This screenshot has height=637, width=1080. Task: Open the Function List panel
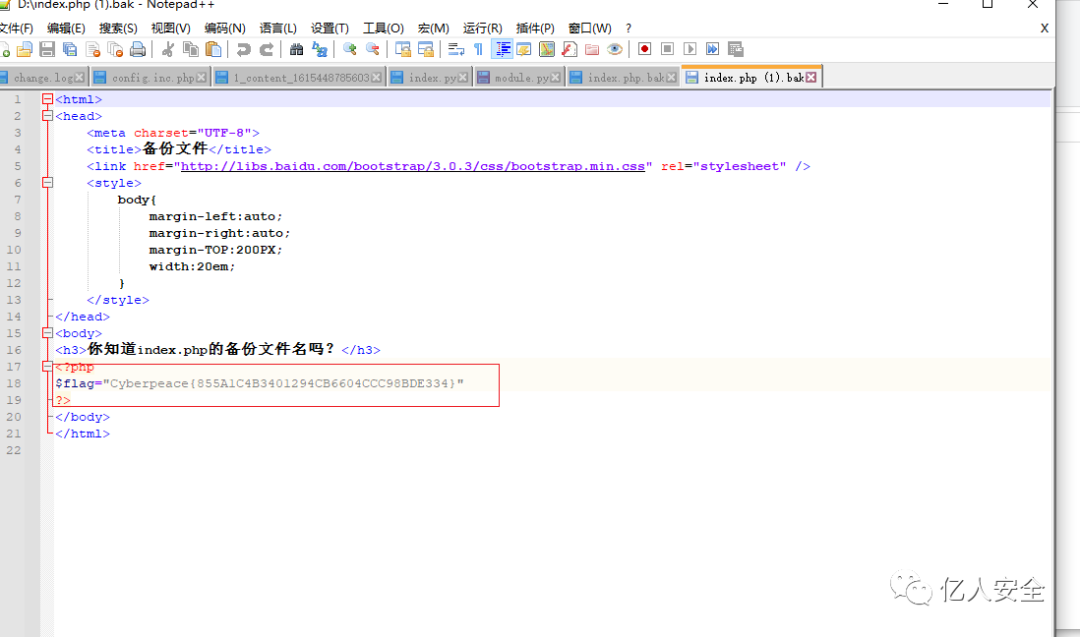[x=569, y=49]
